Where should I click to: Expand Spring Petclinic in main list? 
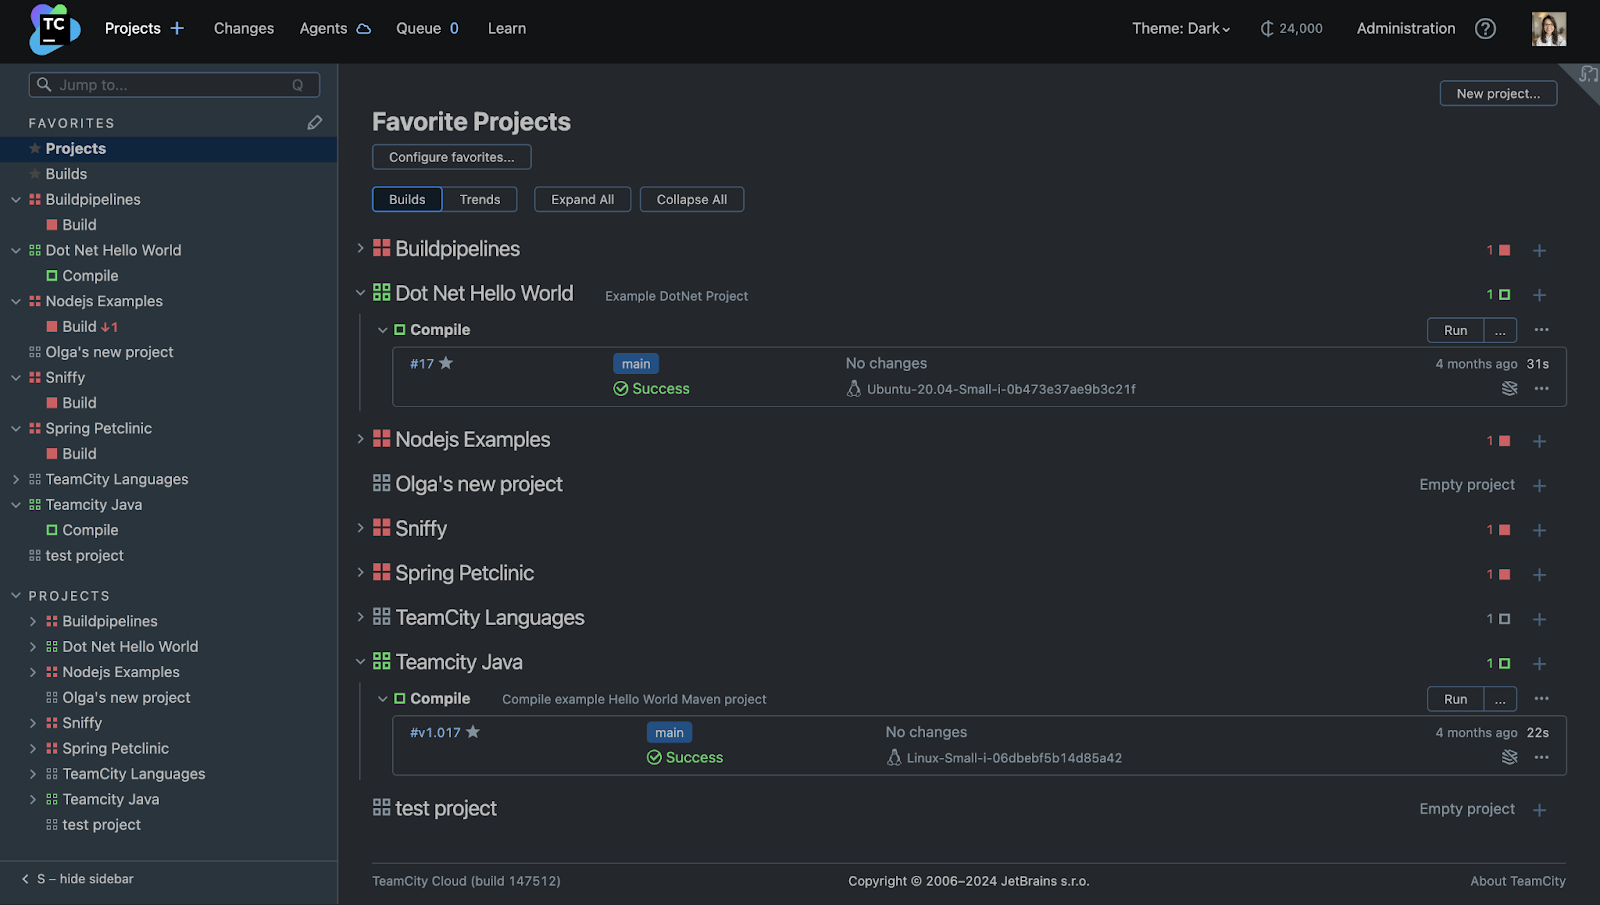click(x=361, y=573)
